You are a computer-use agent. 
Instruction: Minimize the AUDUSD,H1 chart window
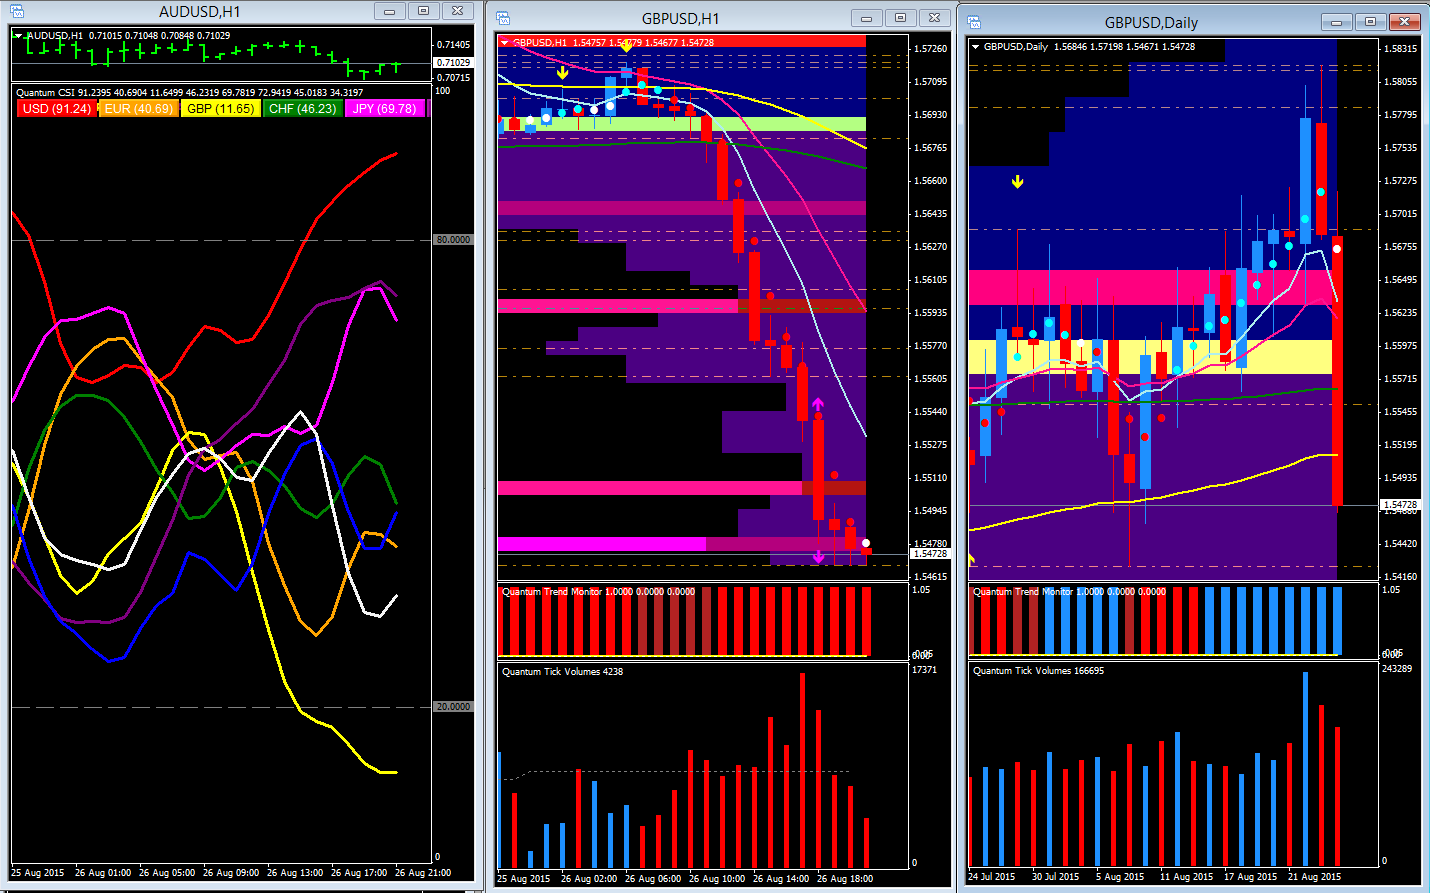[x=389, y=11]
